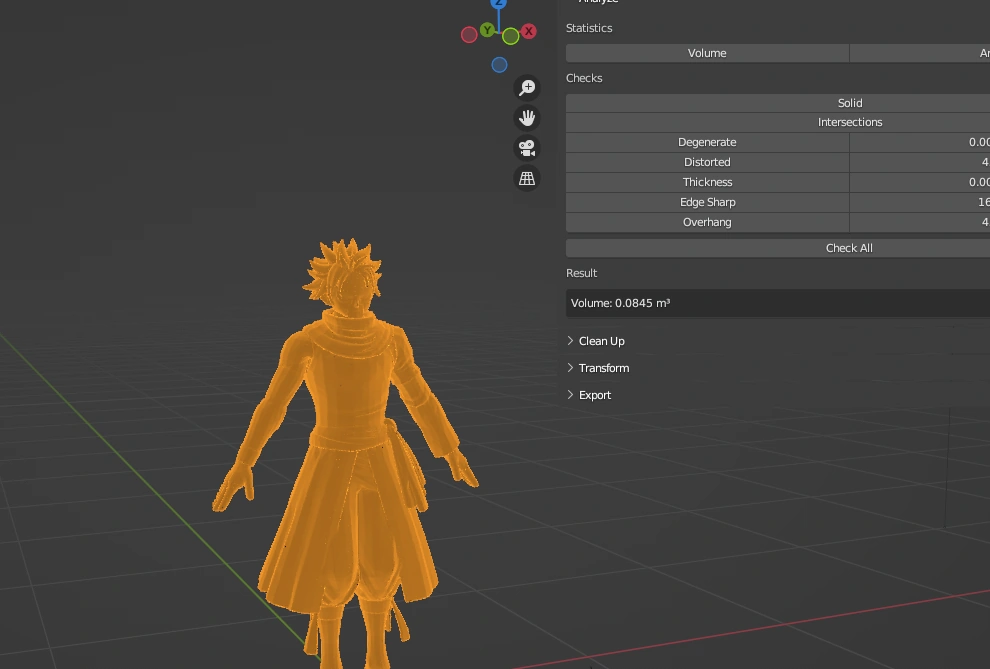Click the Thickness value field

920,182
